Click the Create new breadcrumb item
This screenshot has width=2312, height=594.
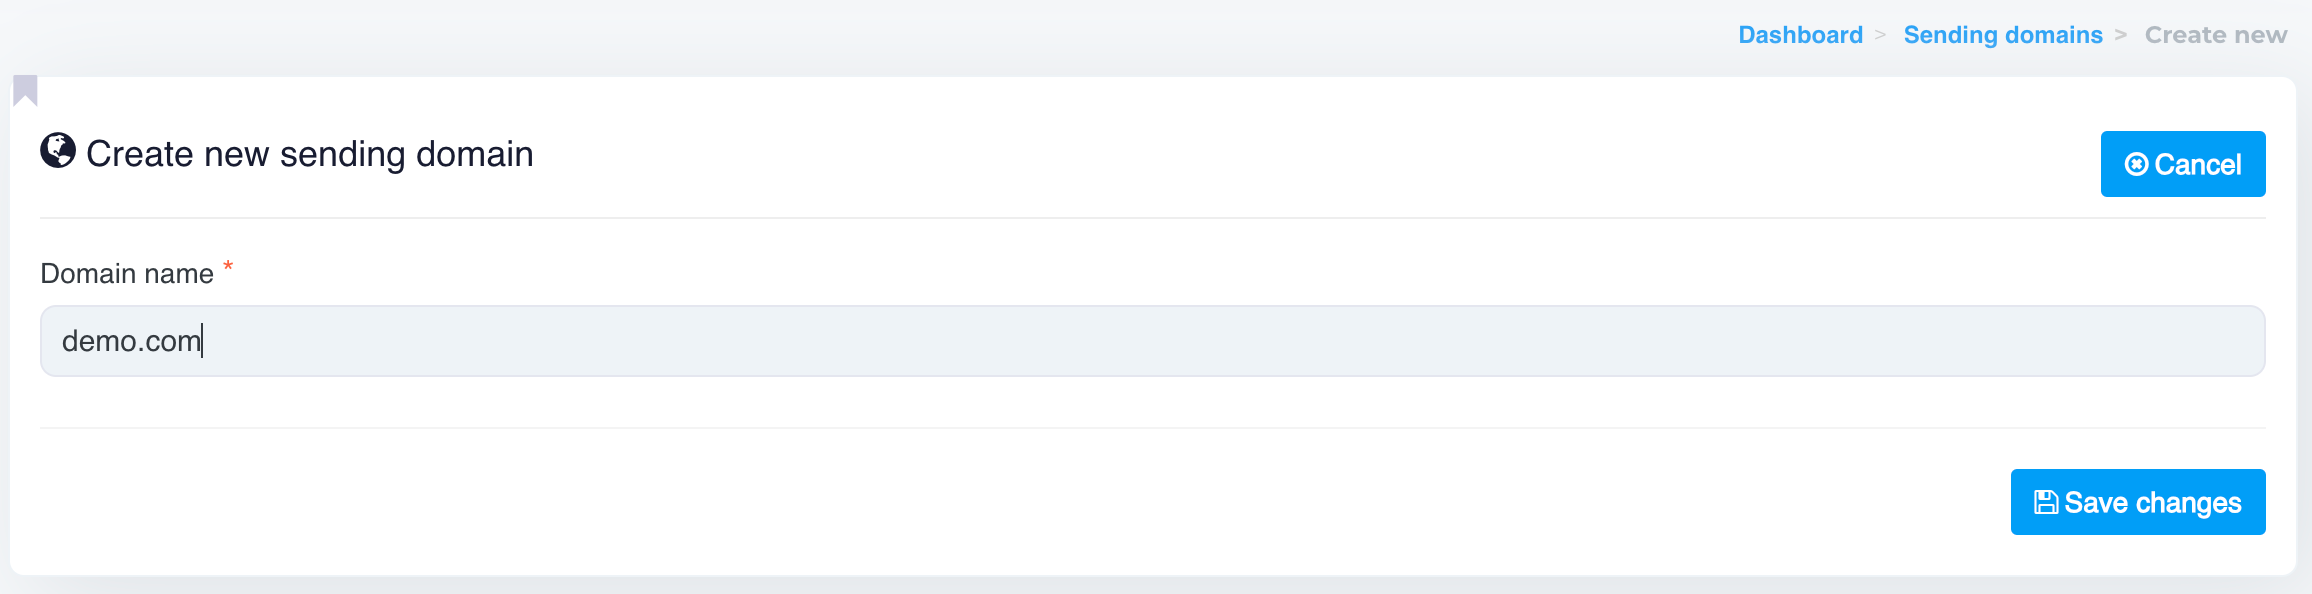point(2215,35)
